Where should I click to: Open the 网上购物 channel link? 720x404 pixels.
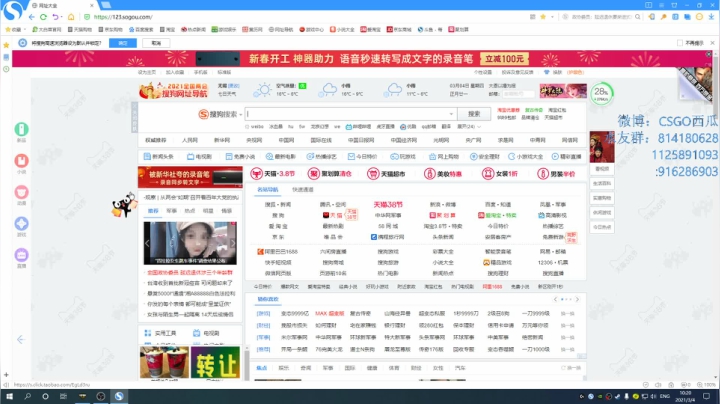(x=444, y=157)
